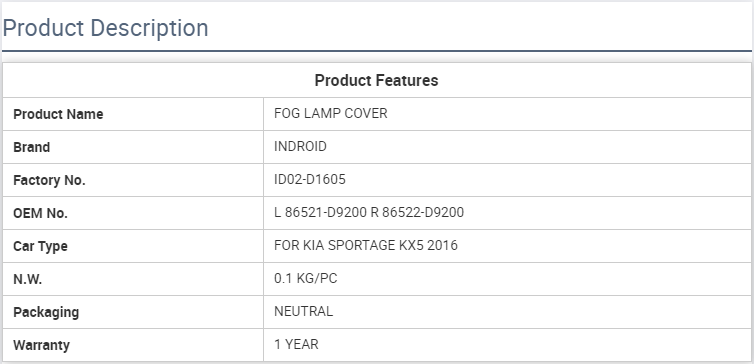The width and height of the screenshot is (754, 364).
Task: Select FOR KIA SPORTAGE KX5 2016 text
Action: [366, 245]
